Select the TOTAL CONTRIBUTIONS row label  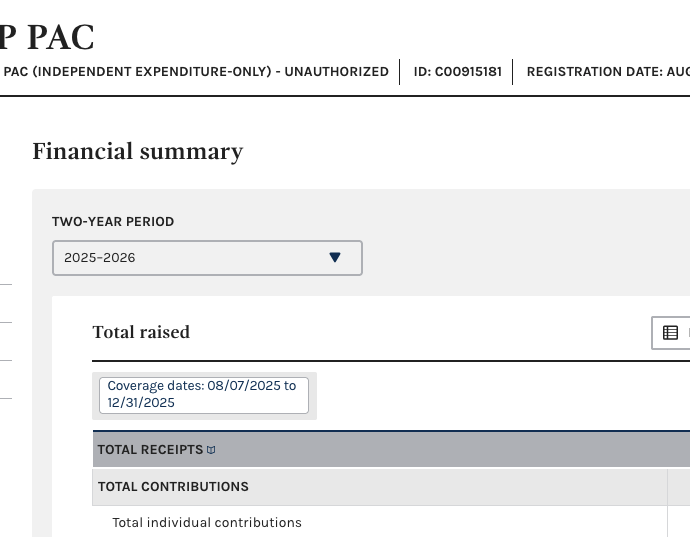[x=173, y=487]
